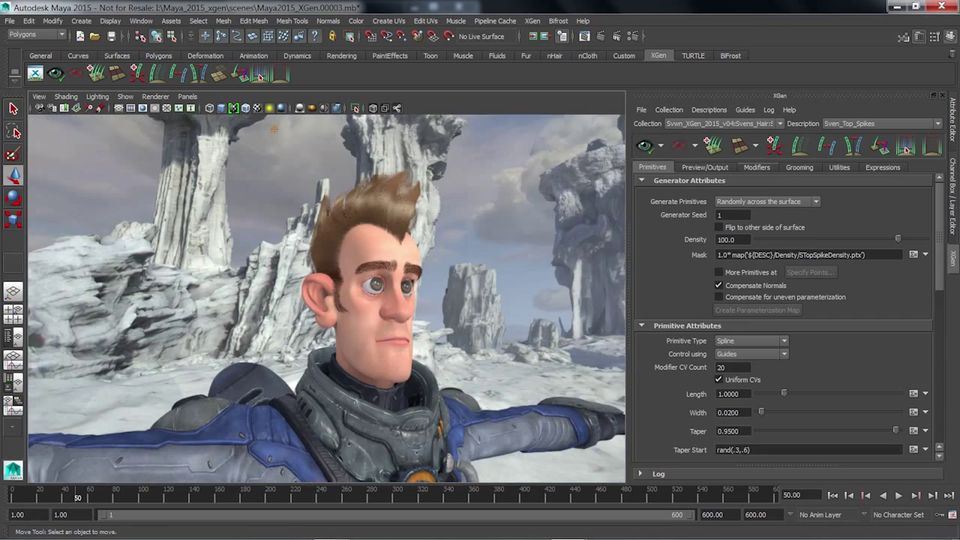Click the Mask expression editor icon

913,255
